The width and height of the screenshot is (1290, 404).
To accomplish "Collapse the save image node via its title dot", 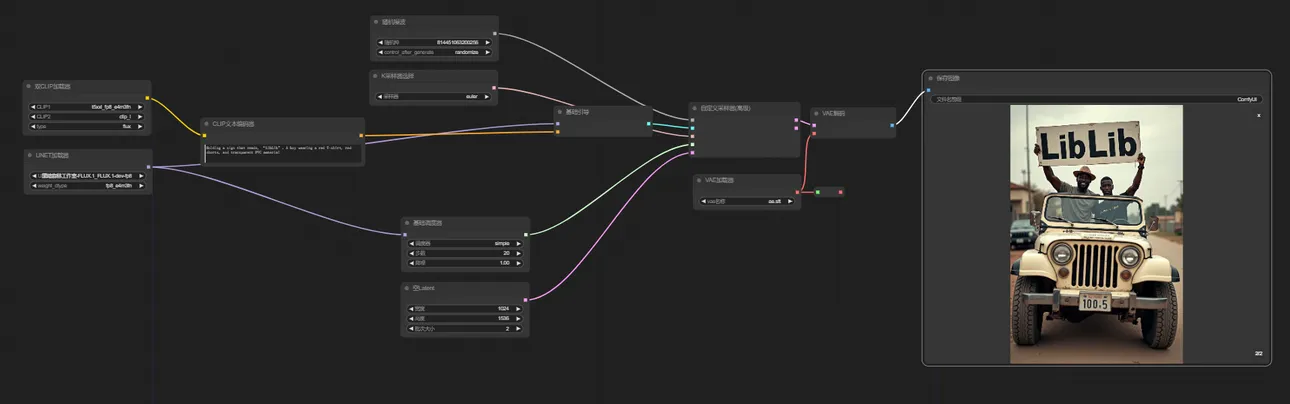I will 930,77.
